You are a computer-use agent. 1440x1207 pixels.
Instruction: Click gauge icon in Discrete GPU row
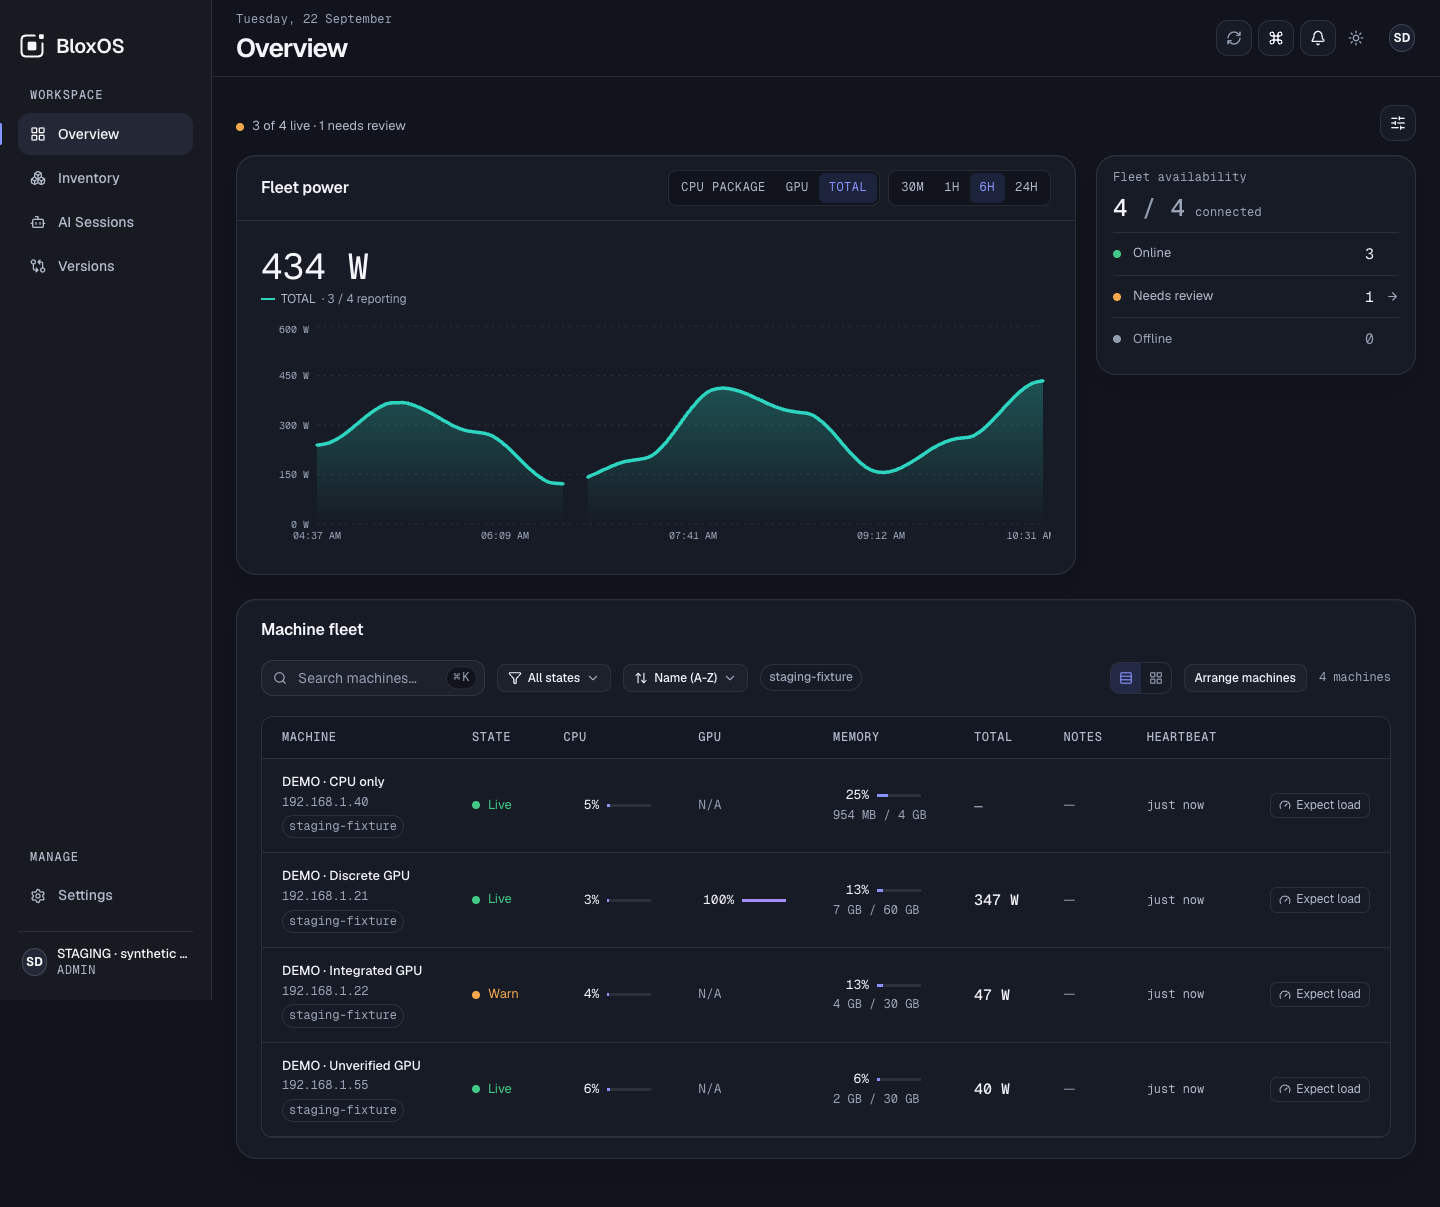point(1285,900)
